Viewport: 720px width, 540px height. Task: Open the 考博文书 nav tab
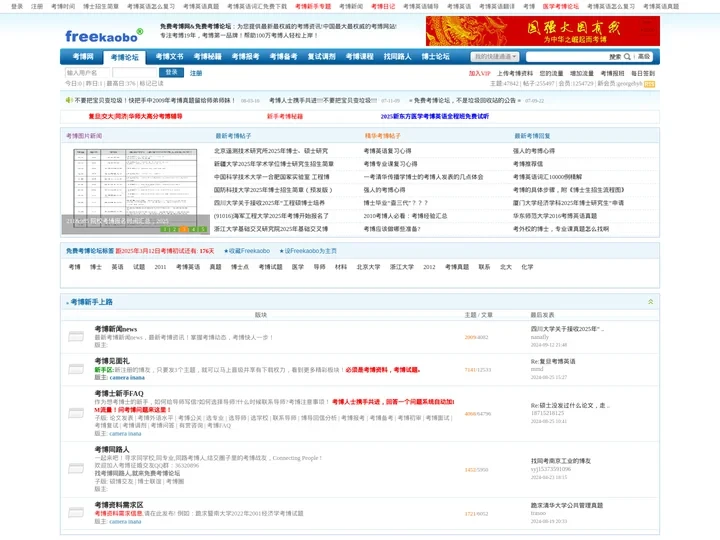pyautogui.click(x=169, y=56)
